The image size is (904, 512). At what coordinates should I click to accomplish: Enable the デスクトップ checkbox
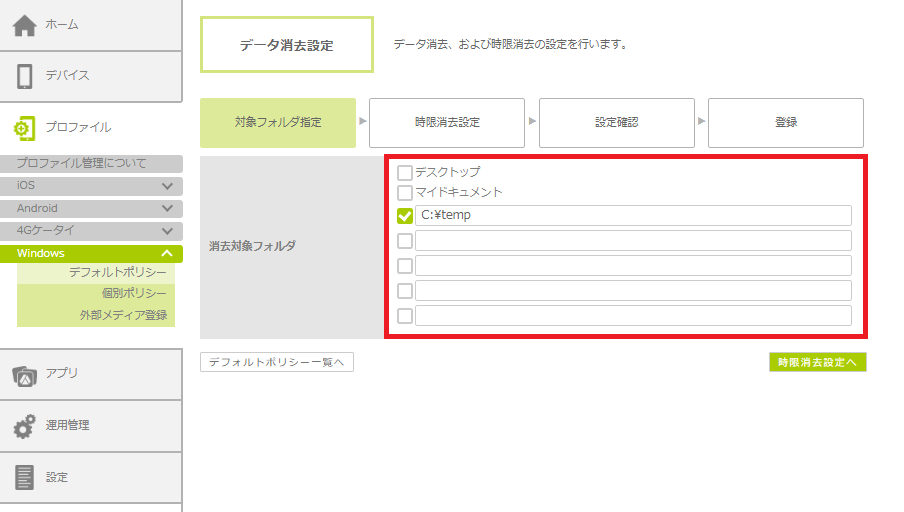click(x=405, y=172)
